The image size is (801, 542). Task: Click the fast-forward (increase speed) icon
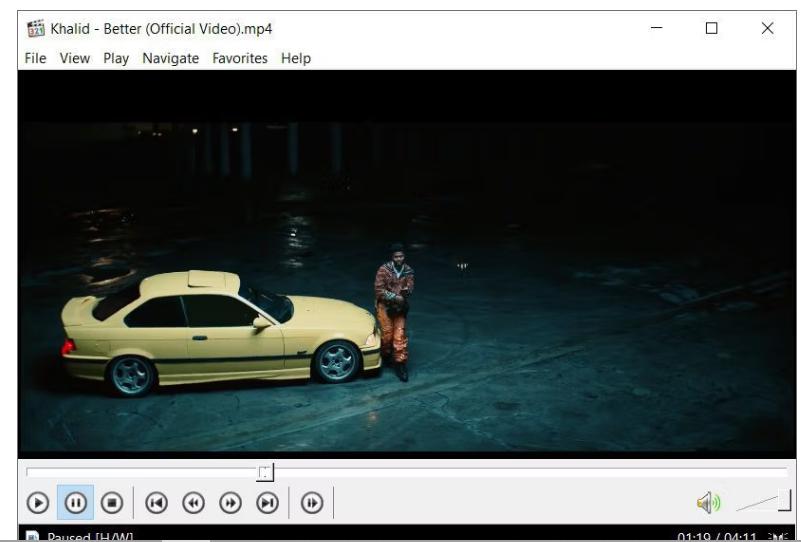click(x=229, y=503)
